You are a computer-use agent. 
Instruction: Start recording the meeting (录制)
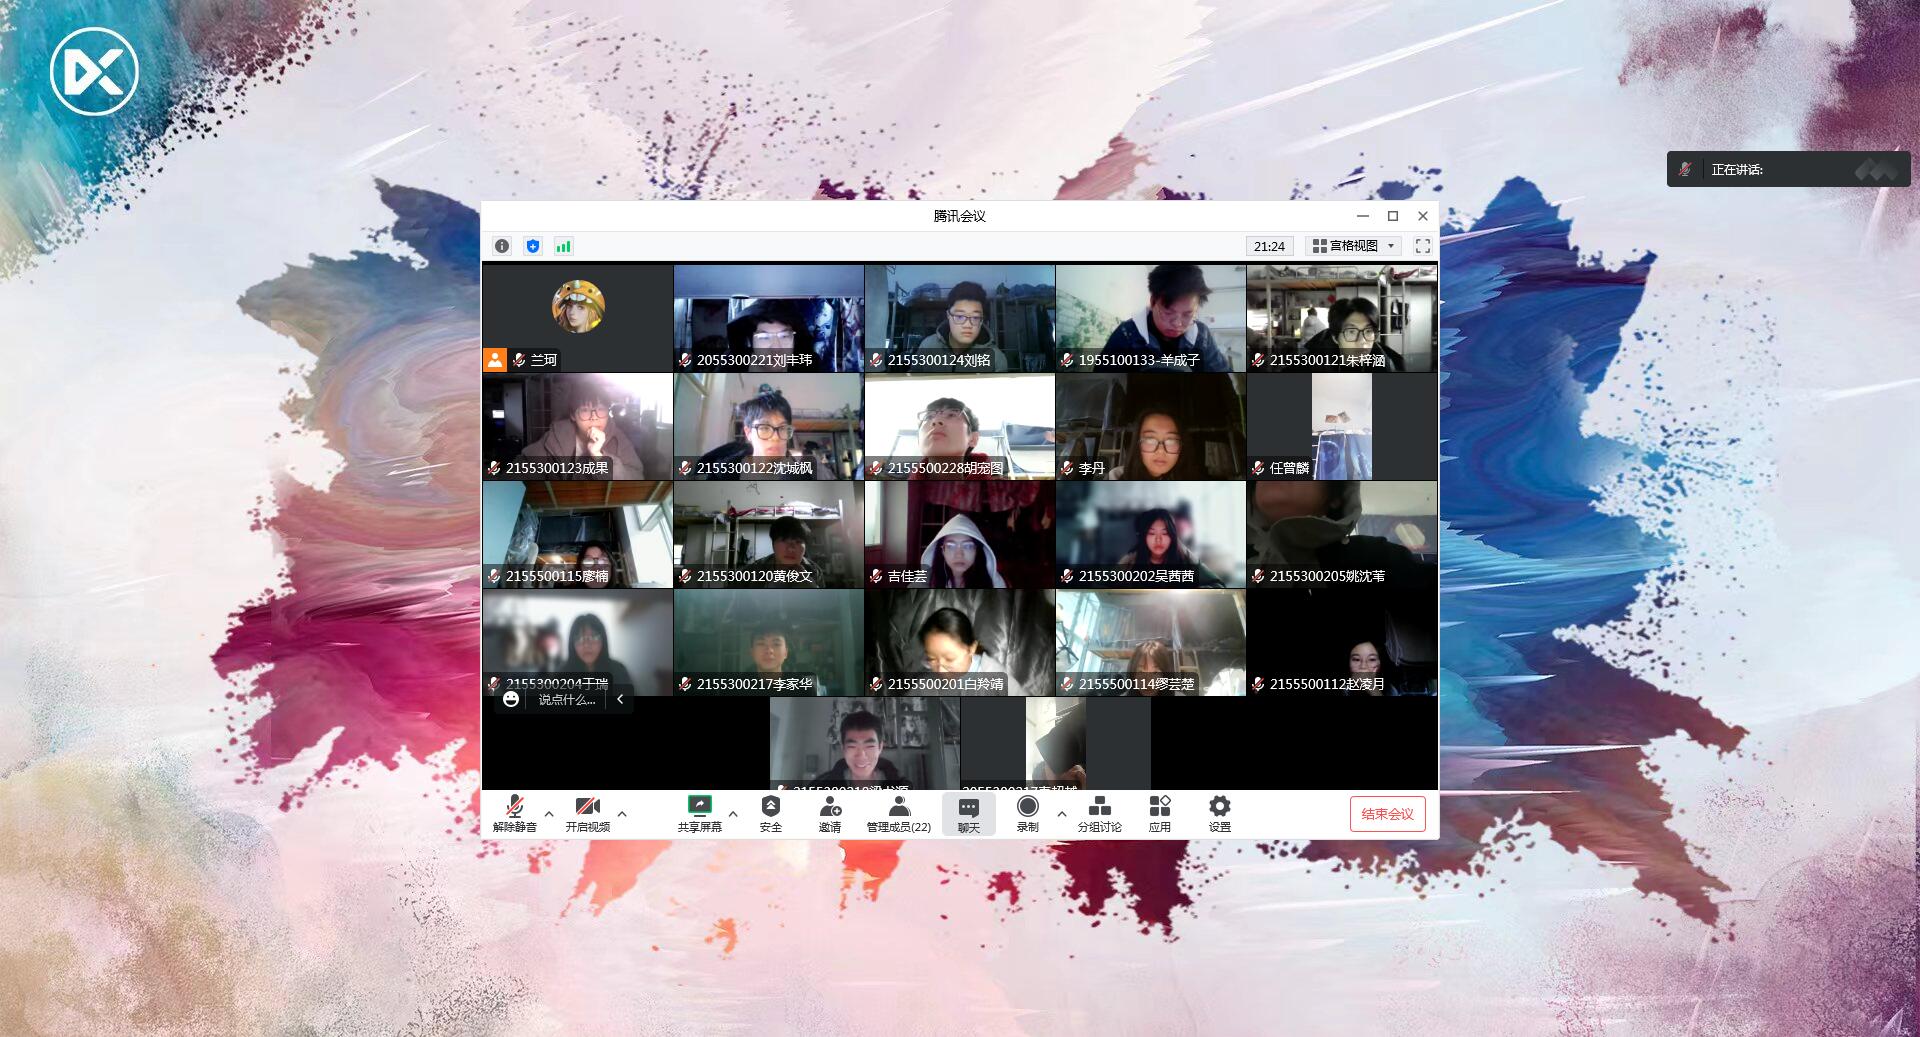(x=1027, y=814)
